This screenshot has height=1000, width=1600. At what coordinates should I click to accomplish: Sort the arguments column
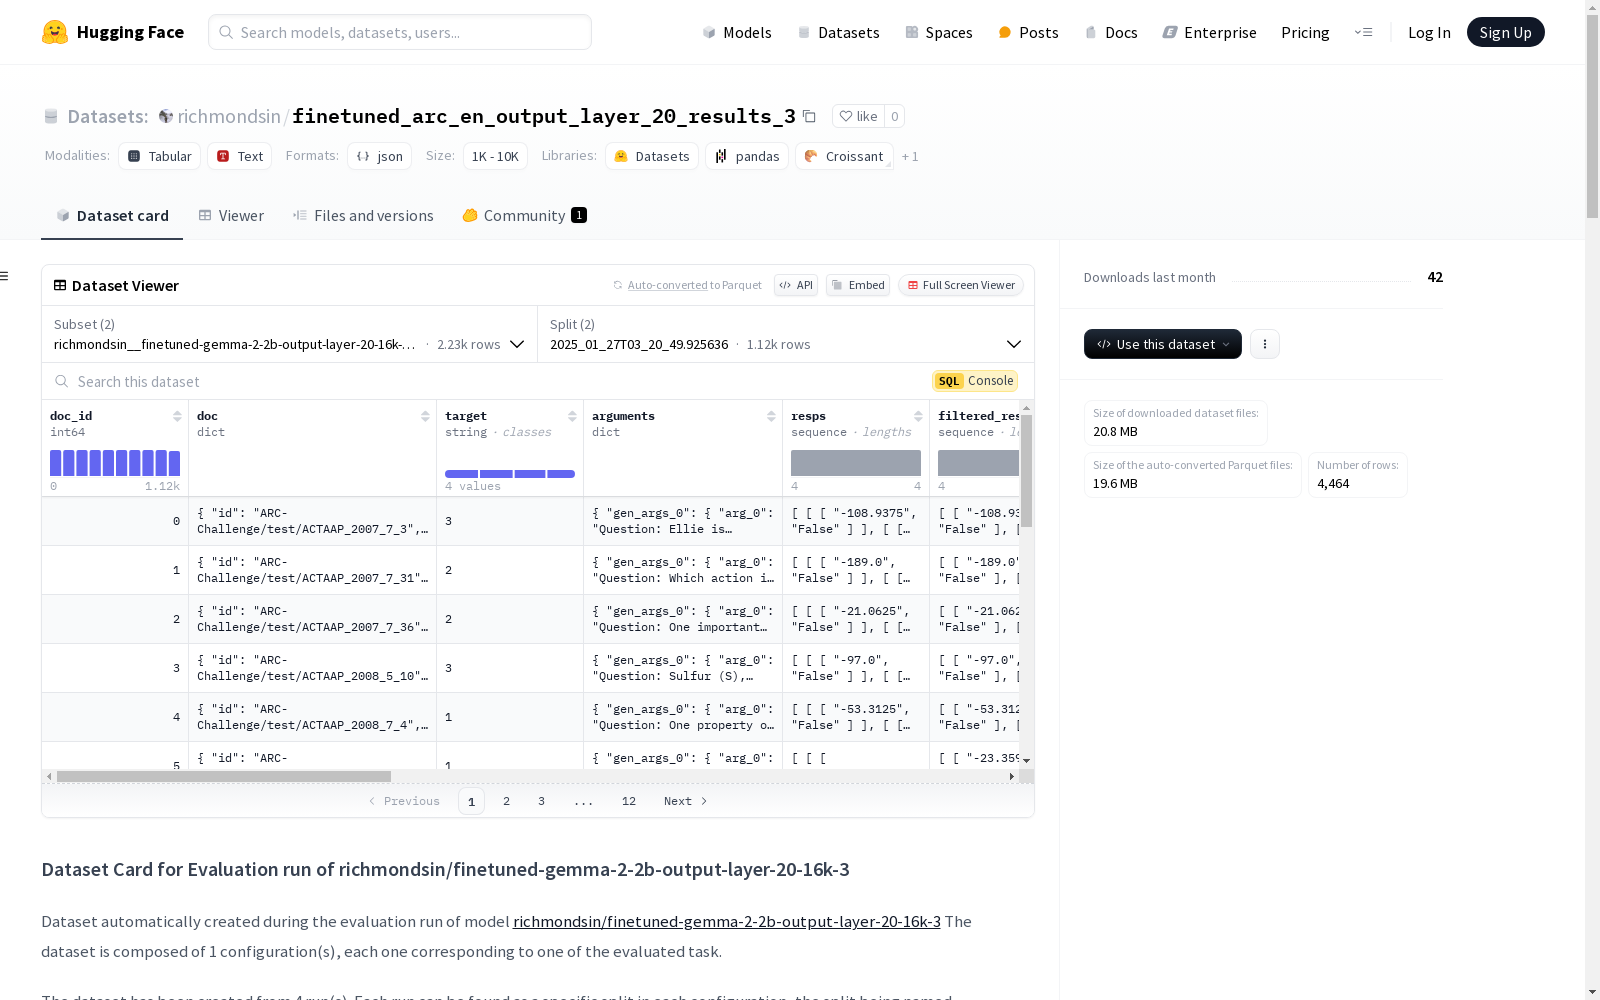coord(771,416)
